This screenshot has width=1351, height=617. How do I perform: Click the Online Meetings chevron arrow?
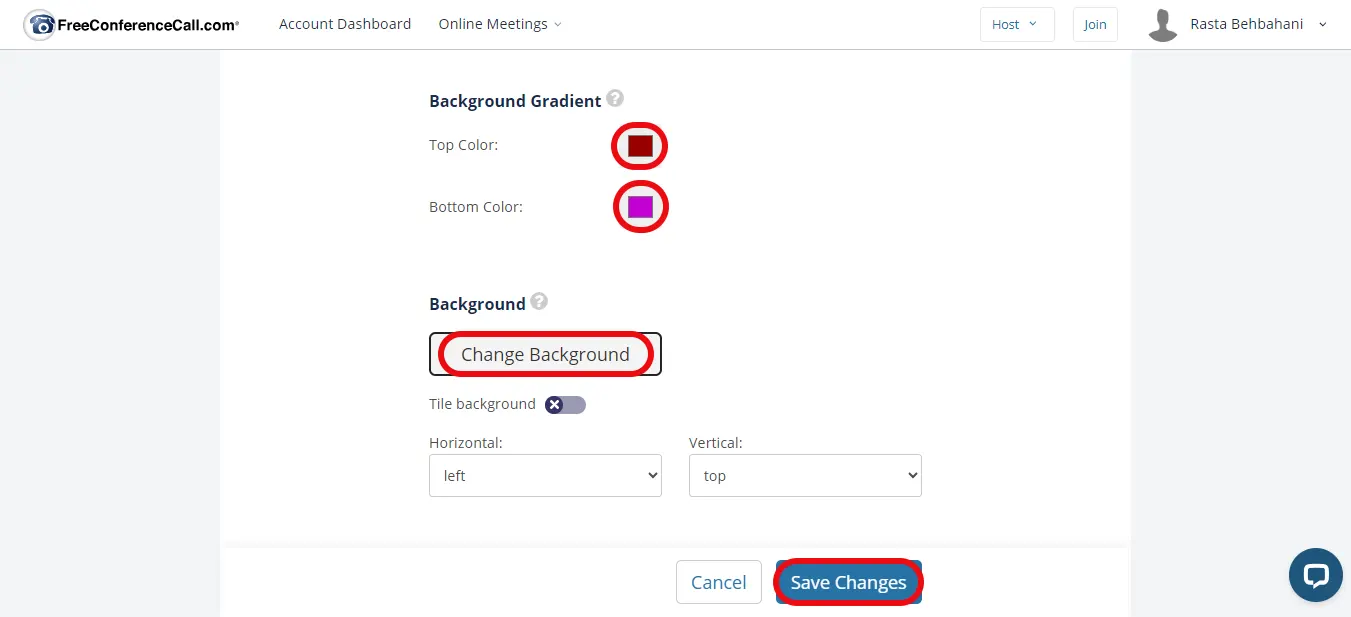[558, 25]
